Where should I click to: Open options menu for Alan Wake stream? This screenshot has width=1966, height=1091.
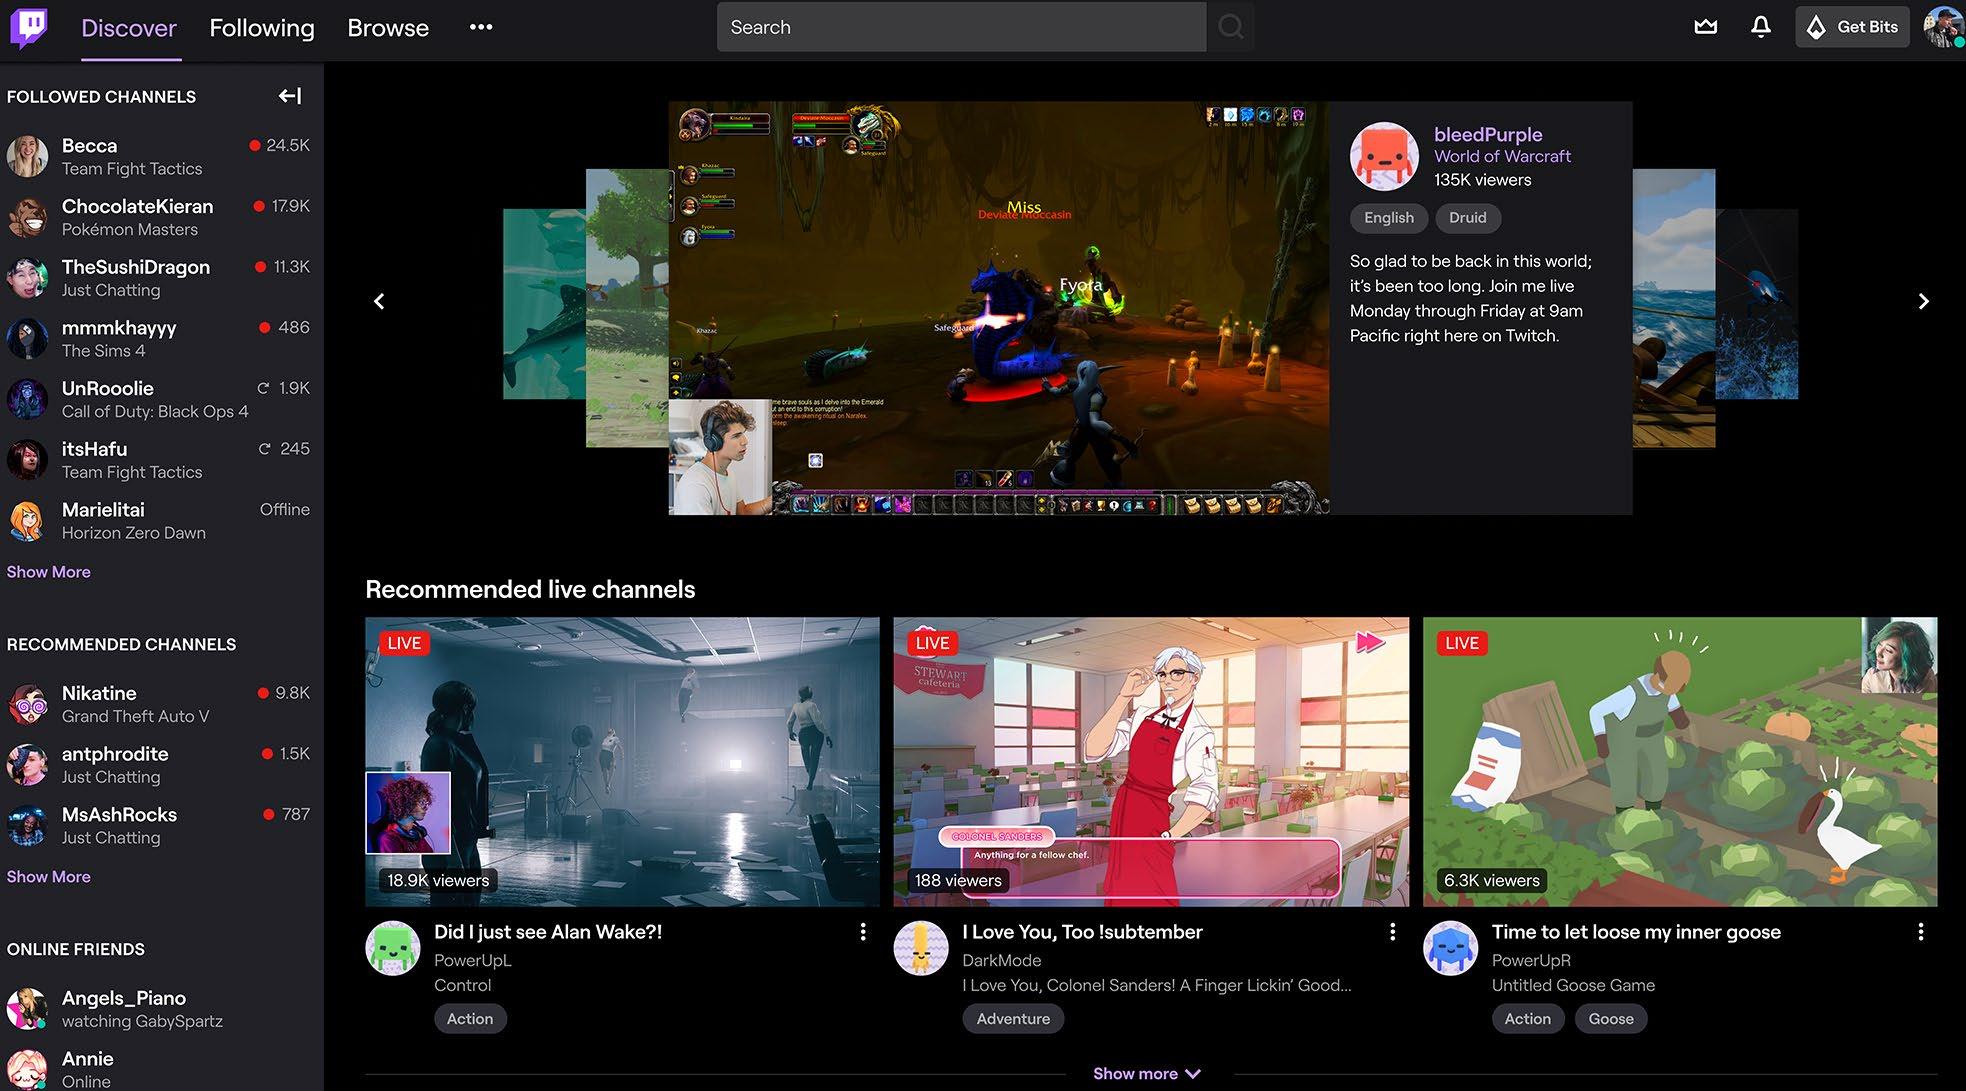pyautogui.click(x=863, y=932)
